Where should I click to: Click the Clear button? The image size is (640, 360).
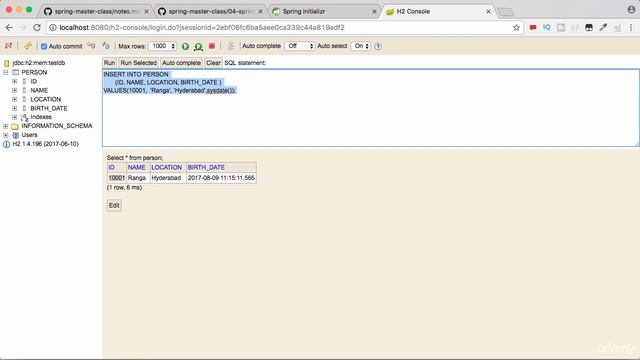click(213, 63)
